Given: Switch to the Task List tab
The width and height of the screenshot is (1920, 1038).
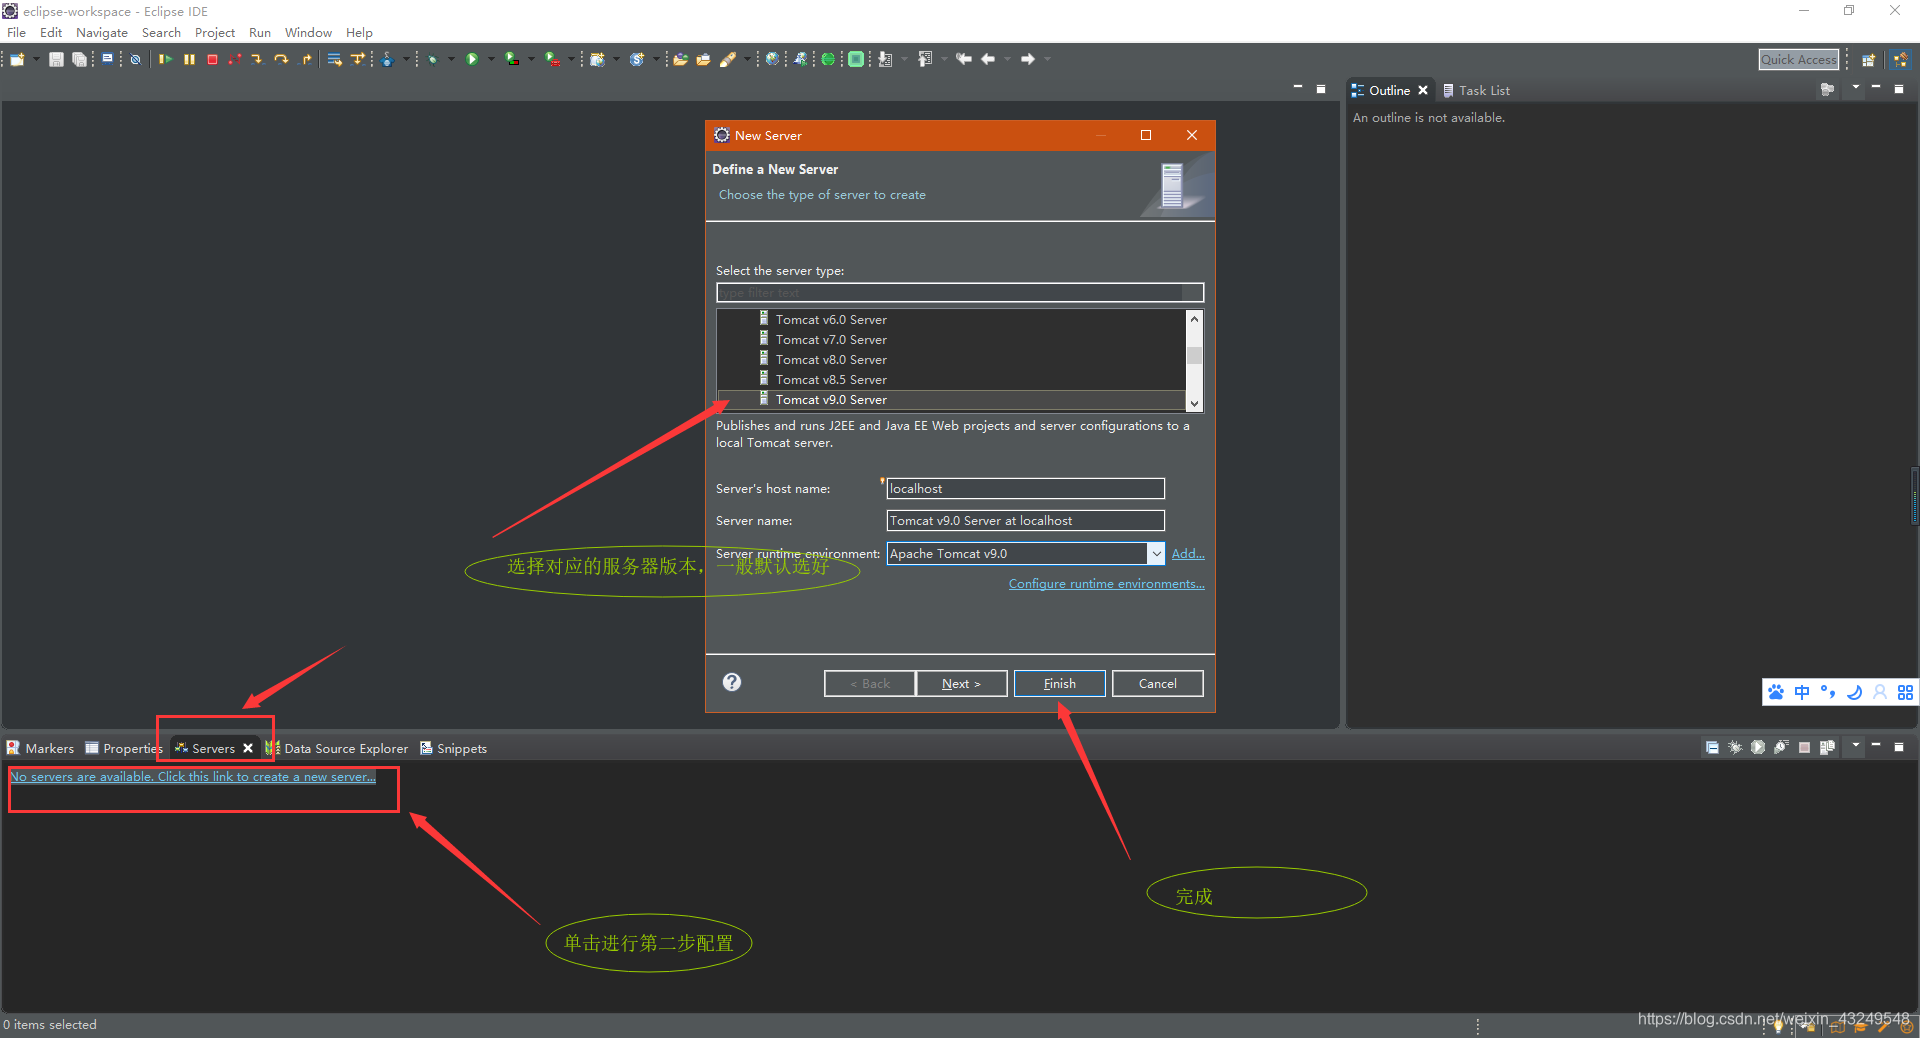Looking at the screenshot, I should (x=1476, y=90).
